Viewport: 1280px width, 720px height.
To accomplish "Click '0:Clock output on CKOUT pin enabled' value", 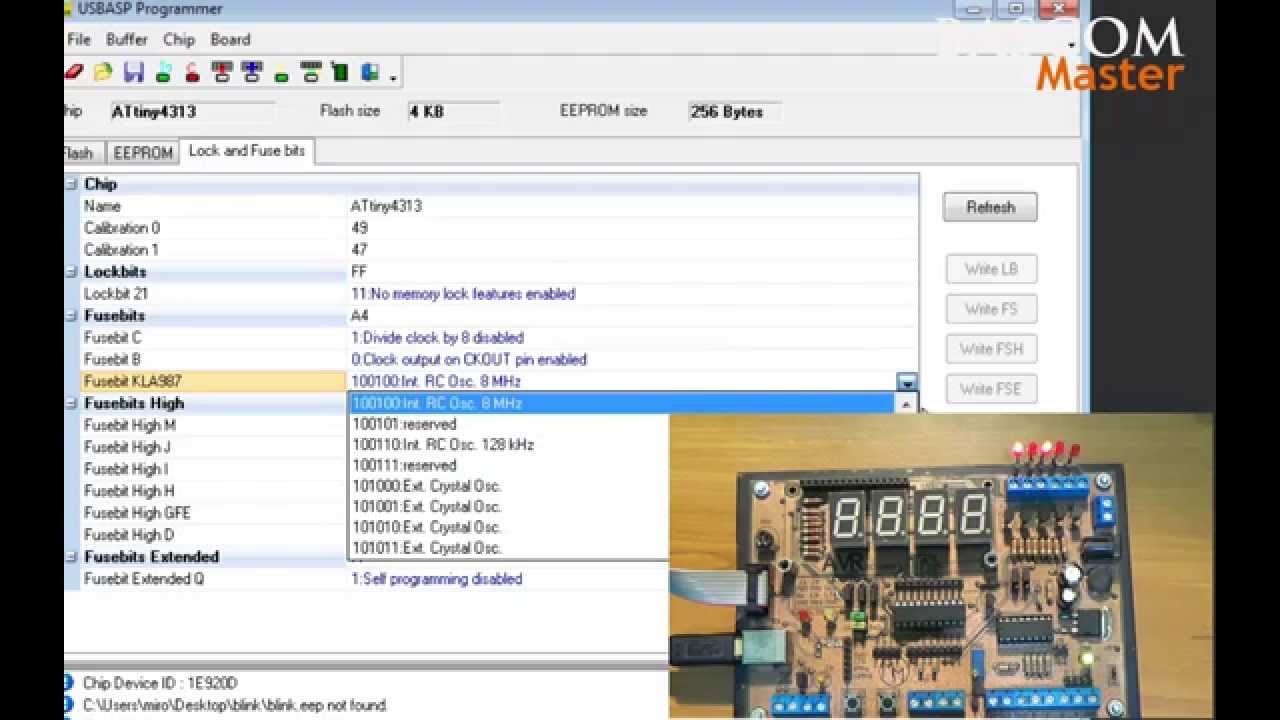I will click(x=469, y=360).
